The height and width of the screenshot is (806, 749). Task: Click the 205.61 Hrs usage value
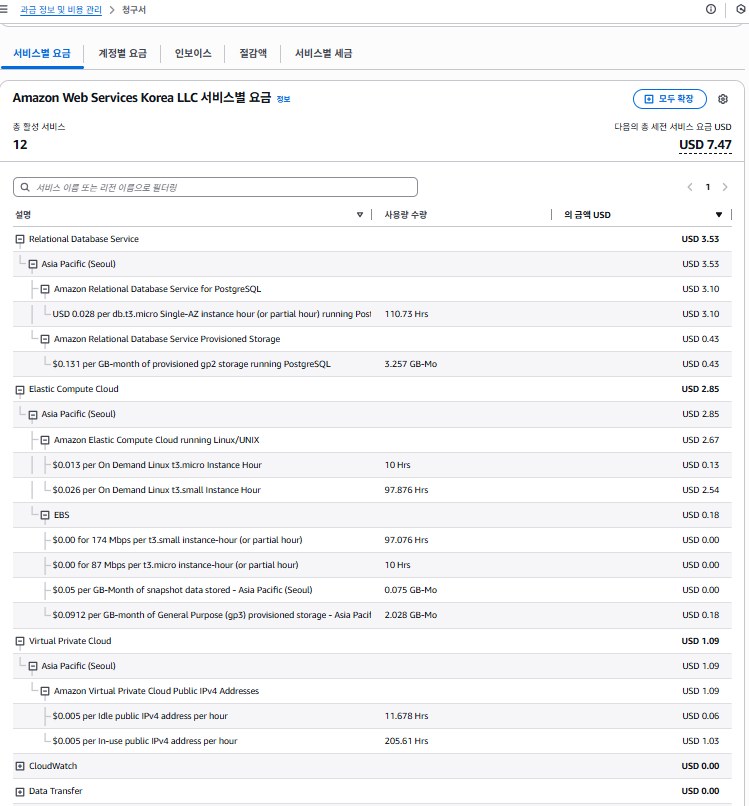coord(406,741)
